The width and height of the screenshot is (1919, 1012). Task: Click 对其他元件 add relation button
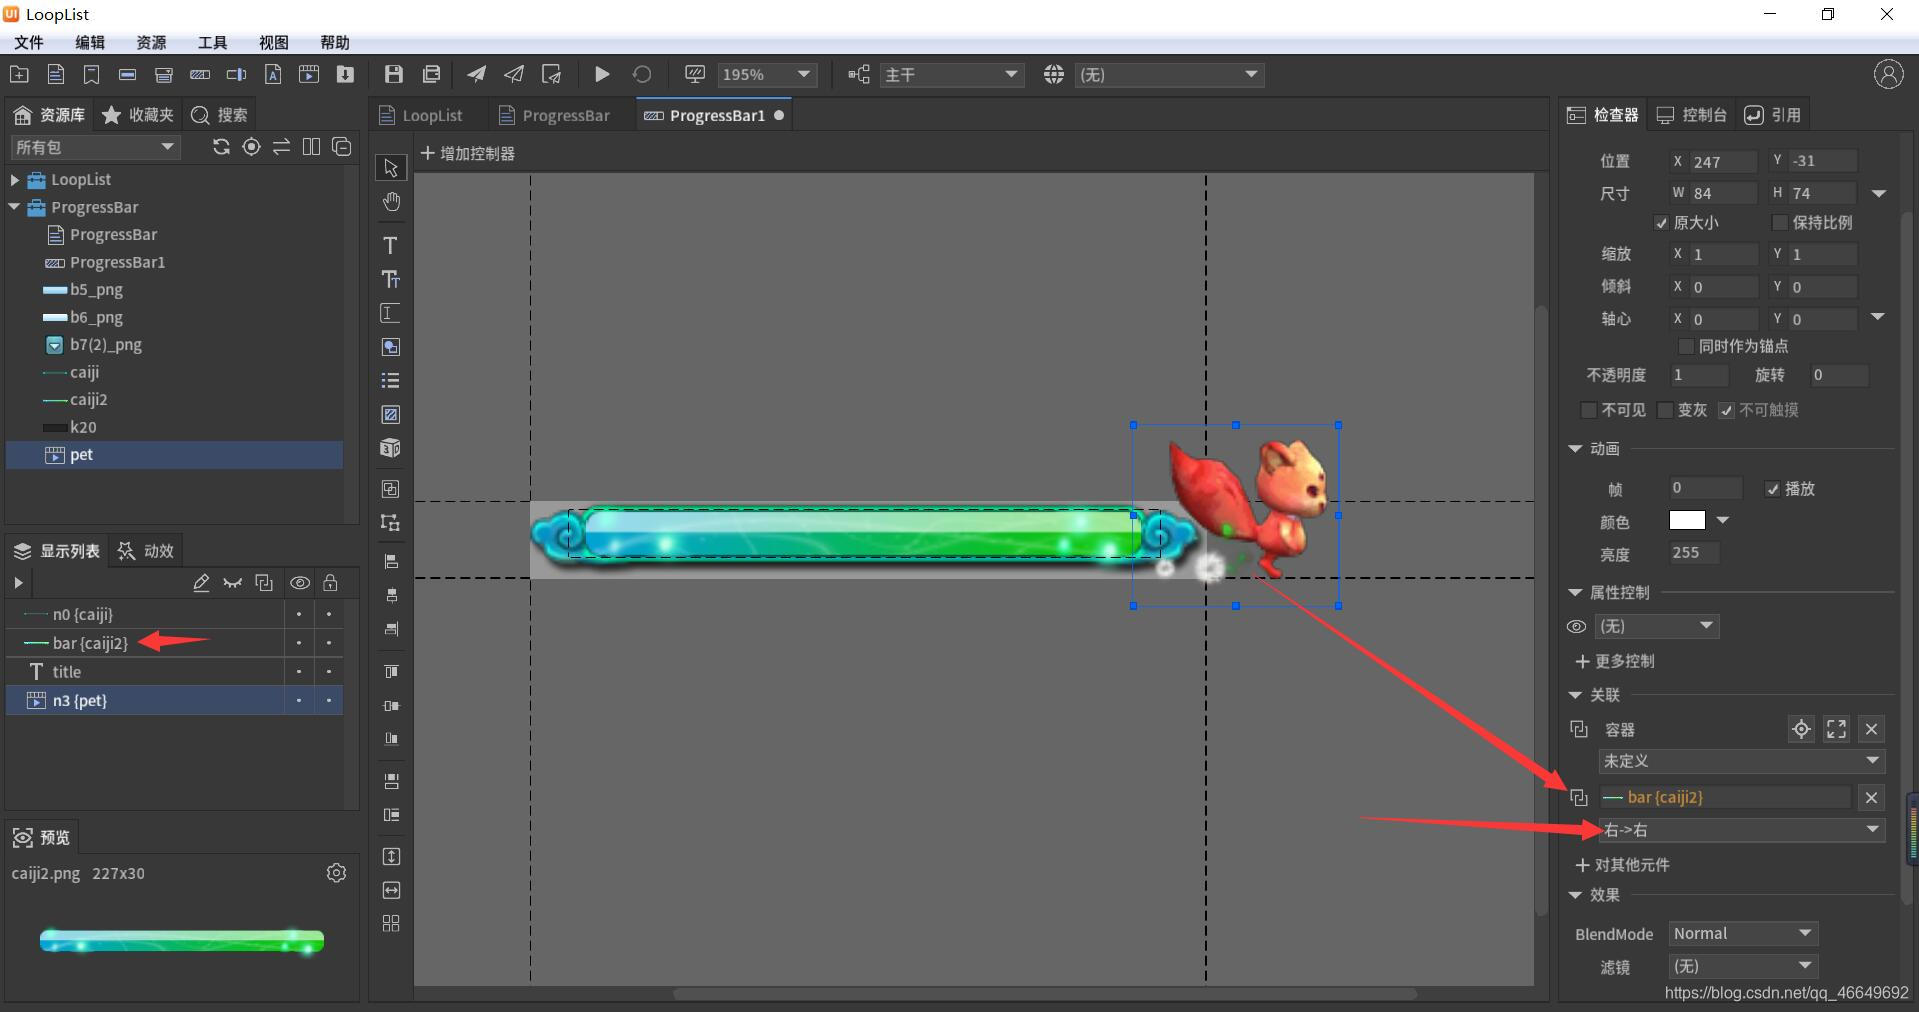(x=1622, y=865)
